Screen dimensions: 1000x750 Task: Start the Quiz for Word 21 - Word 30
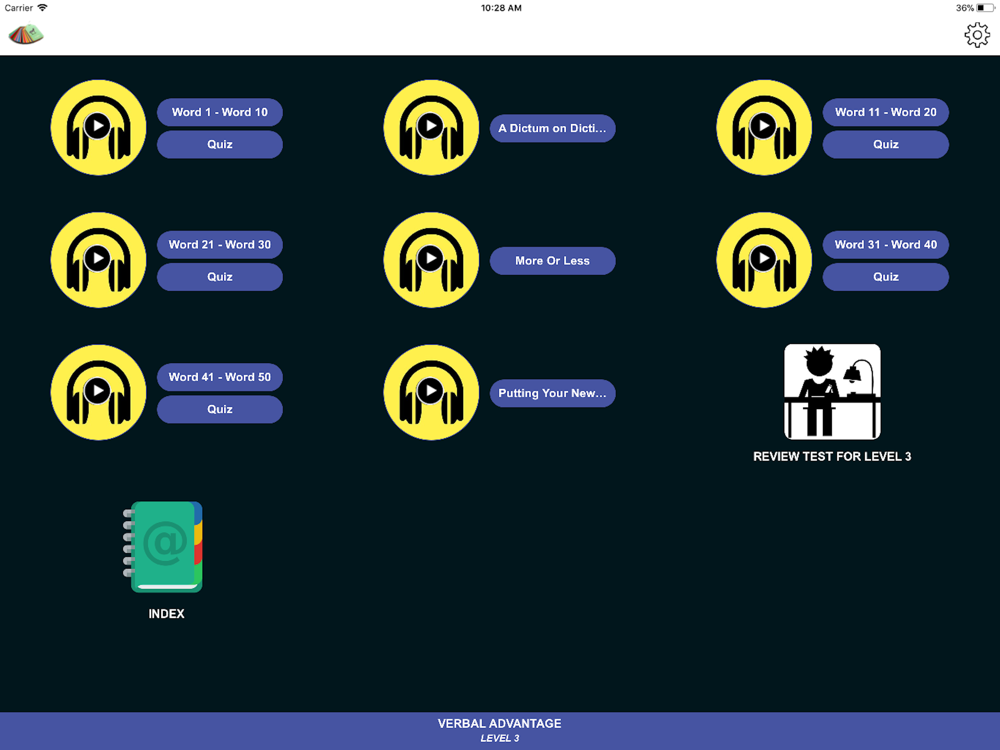(220, 277)
